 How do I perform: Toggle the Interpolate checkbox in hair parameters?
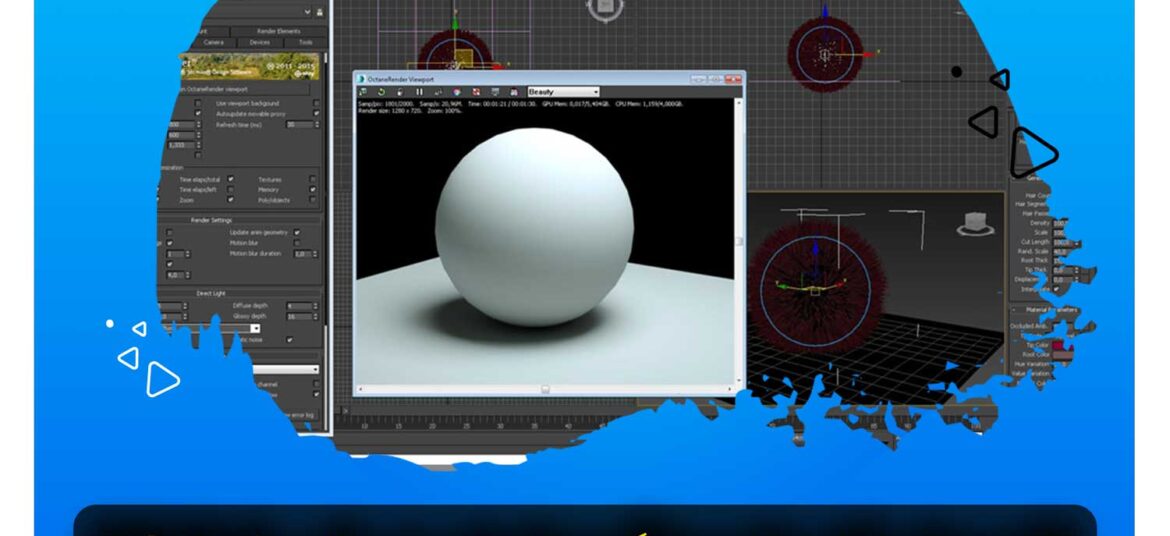coord(1056,289)
